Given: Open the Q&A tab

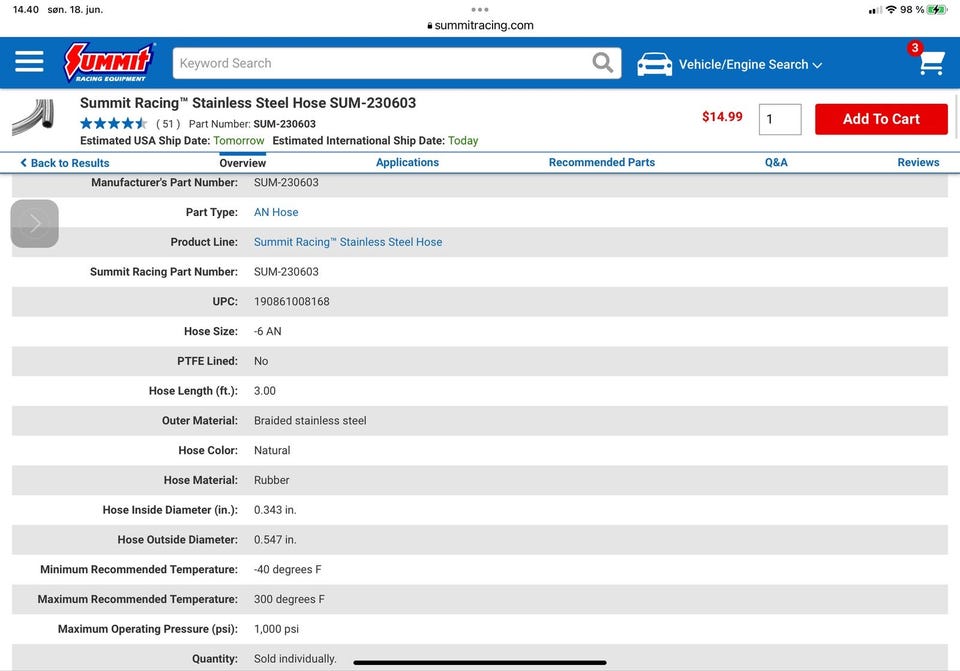Looking at the screenshot, I should click(776, 162).
